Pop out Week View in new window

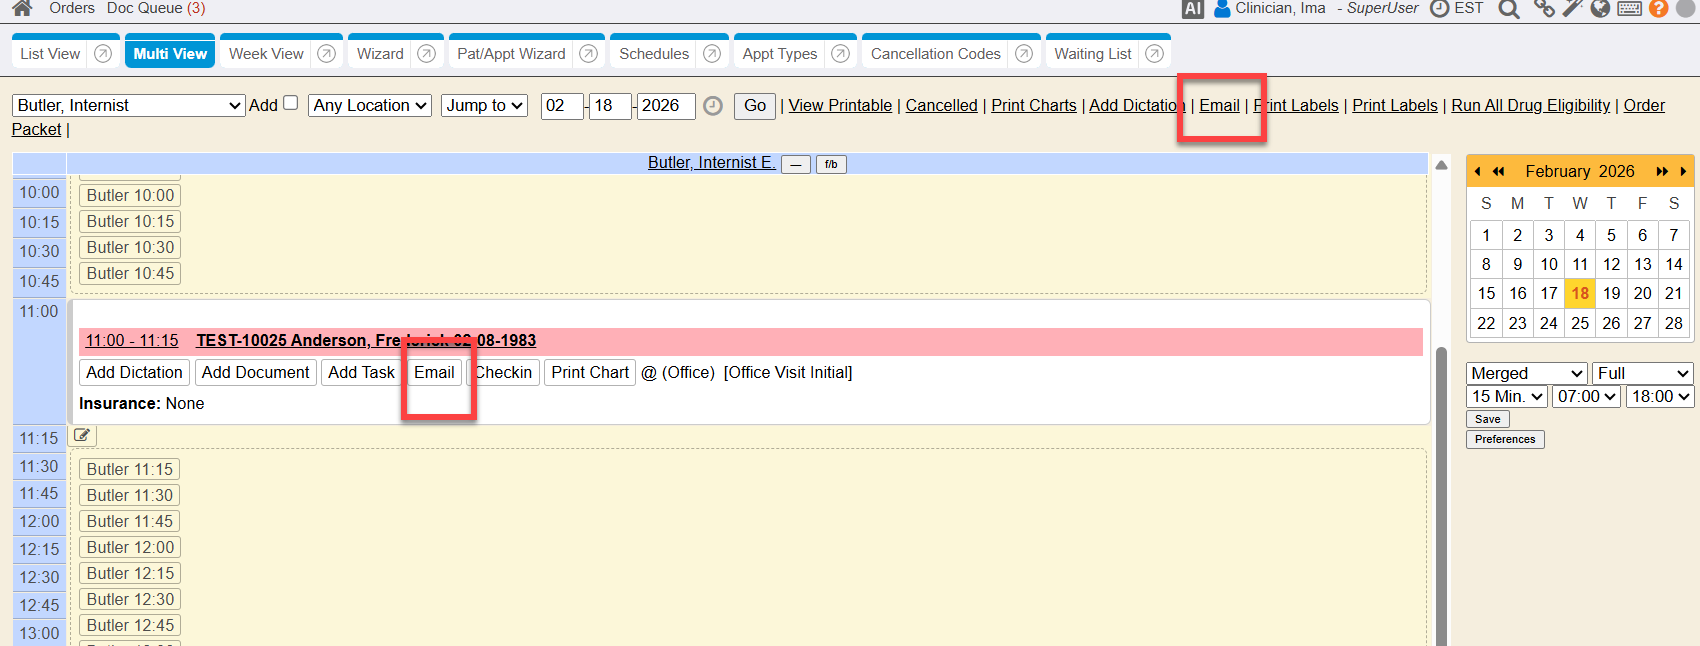coord(326,54)
